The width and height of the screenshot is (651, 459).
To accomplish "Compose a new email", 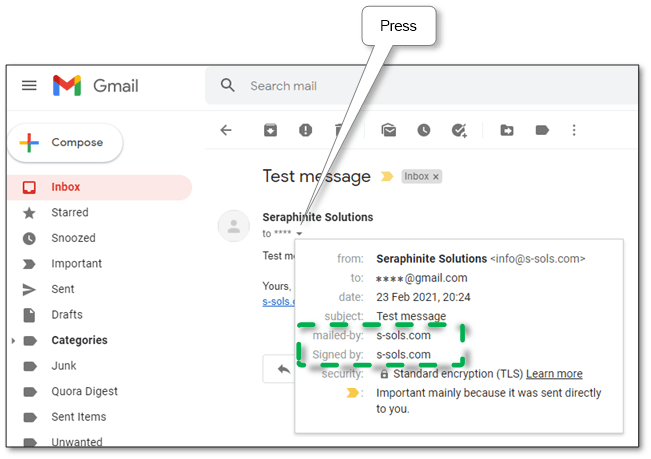I will (65, 143).
